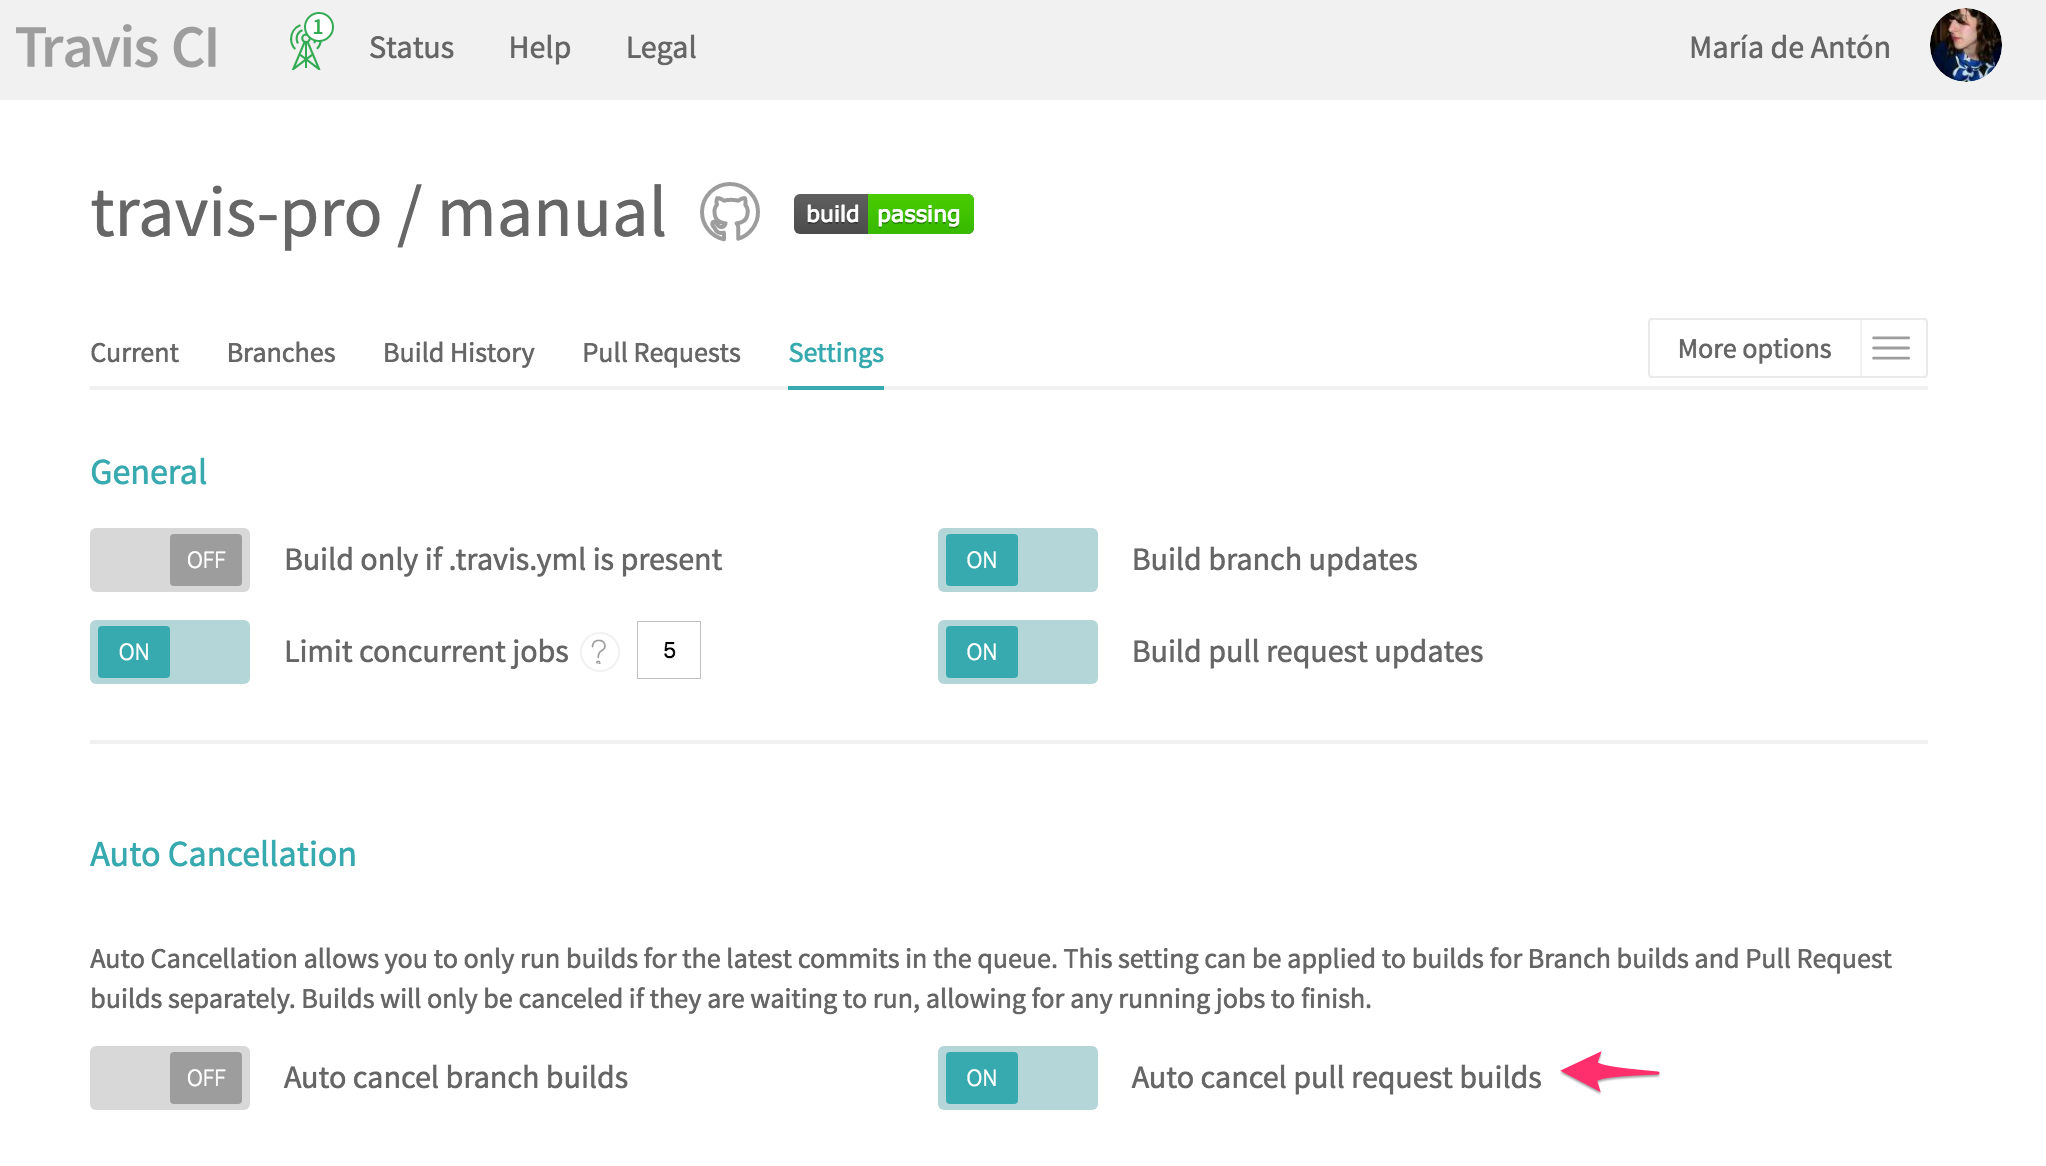Go to the Status page link
The height and width of the screenshot is (1166, 2046).
[411, 48]
